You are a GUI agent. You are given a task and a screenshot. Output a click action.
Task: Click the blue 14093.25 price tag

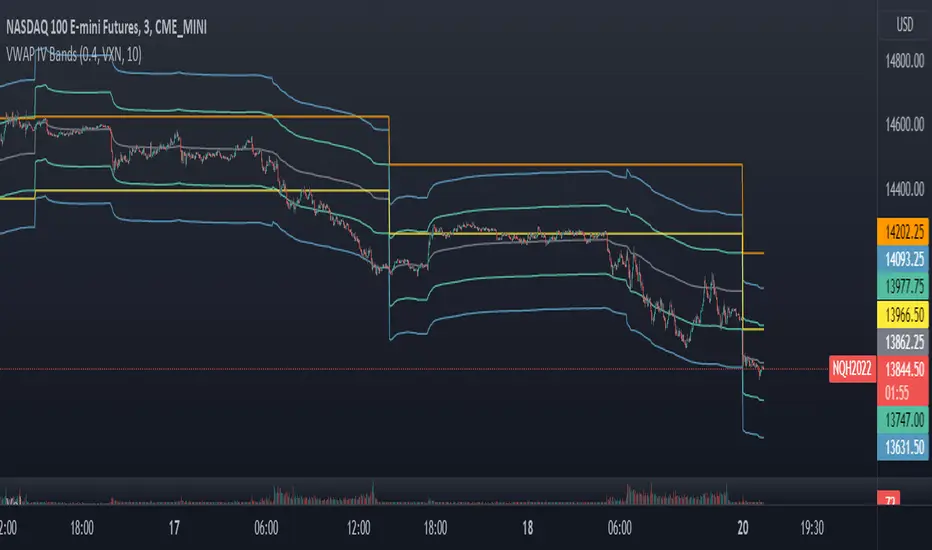coord(903,259)
